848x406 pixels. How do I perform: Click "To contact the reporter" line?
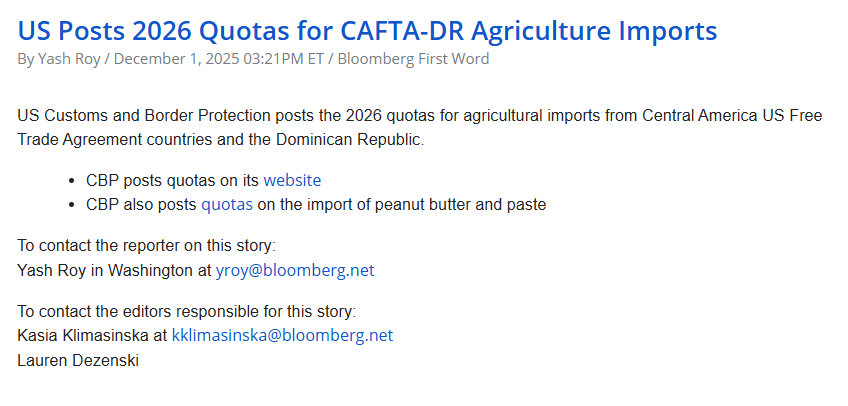pos(147,245)
